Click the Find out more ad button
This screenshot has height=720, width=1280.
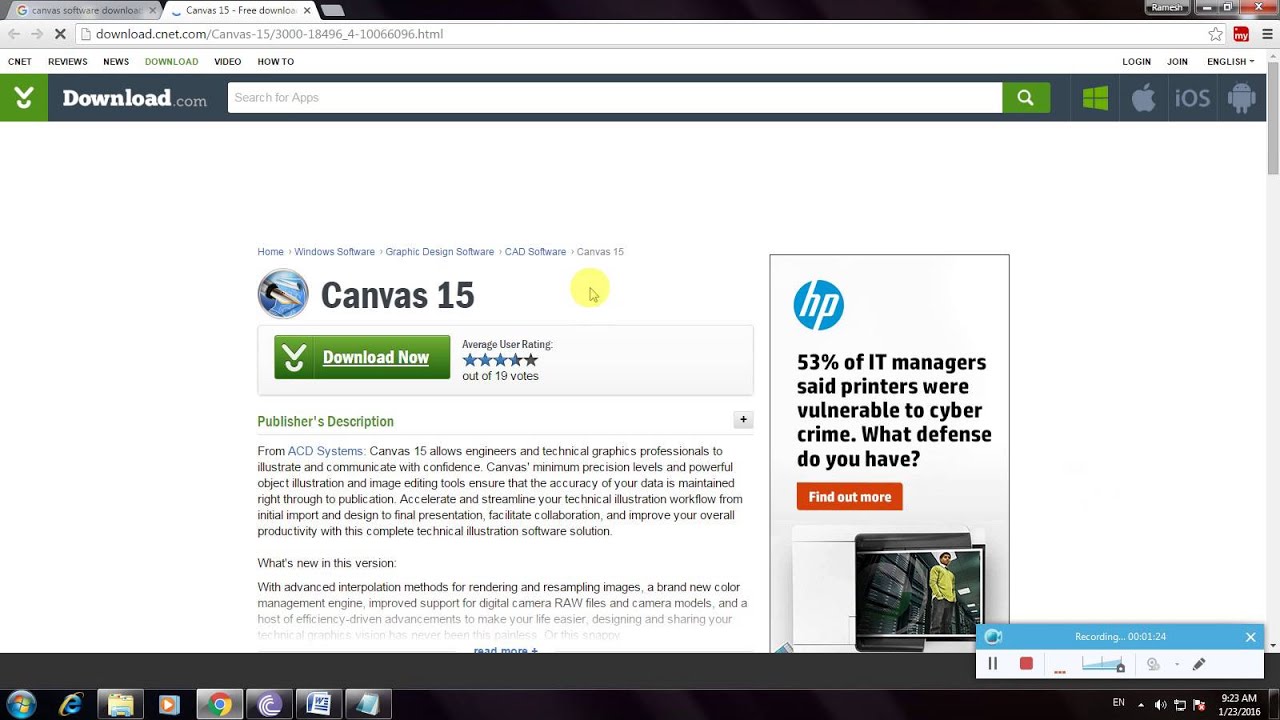850,496
